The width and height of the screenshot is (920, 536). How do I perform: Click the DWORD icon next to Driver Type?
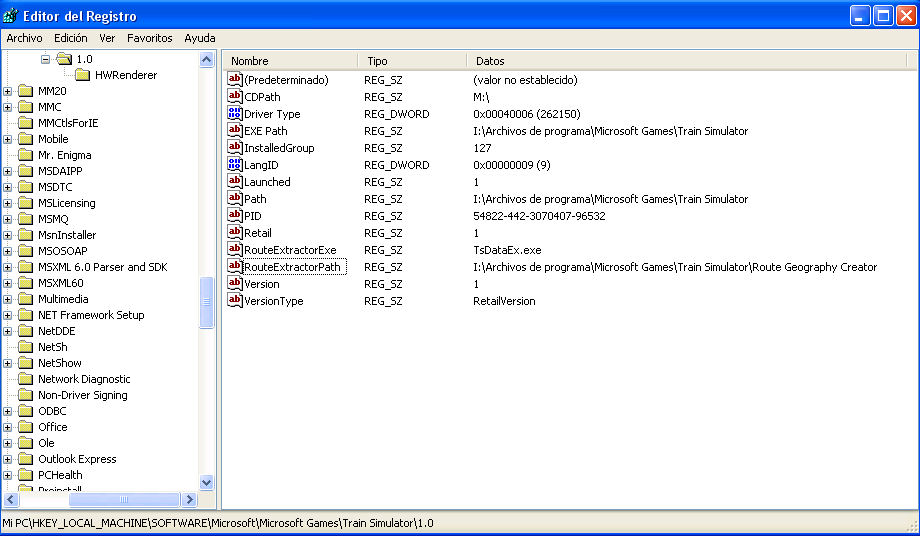coord(235,114)
